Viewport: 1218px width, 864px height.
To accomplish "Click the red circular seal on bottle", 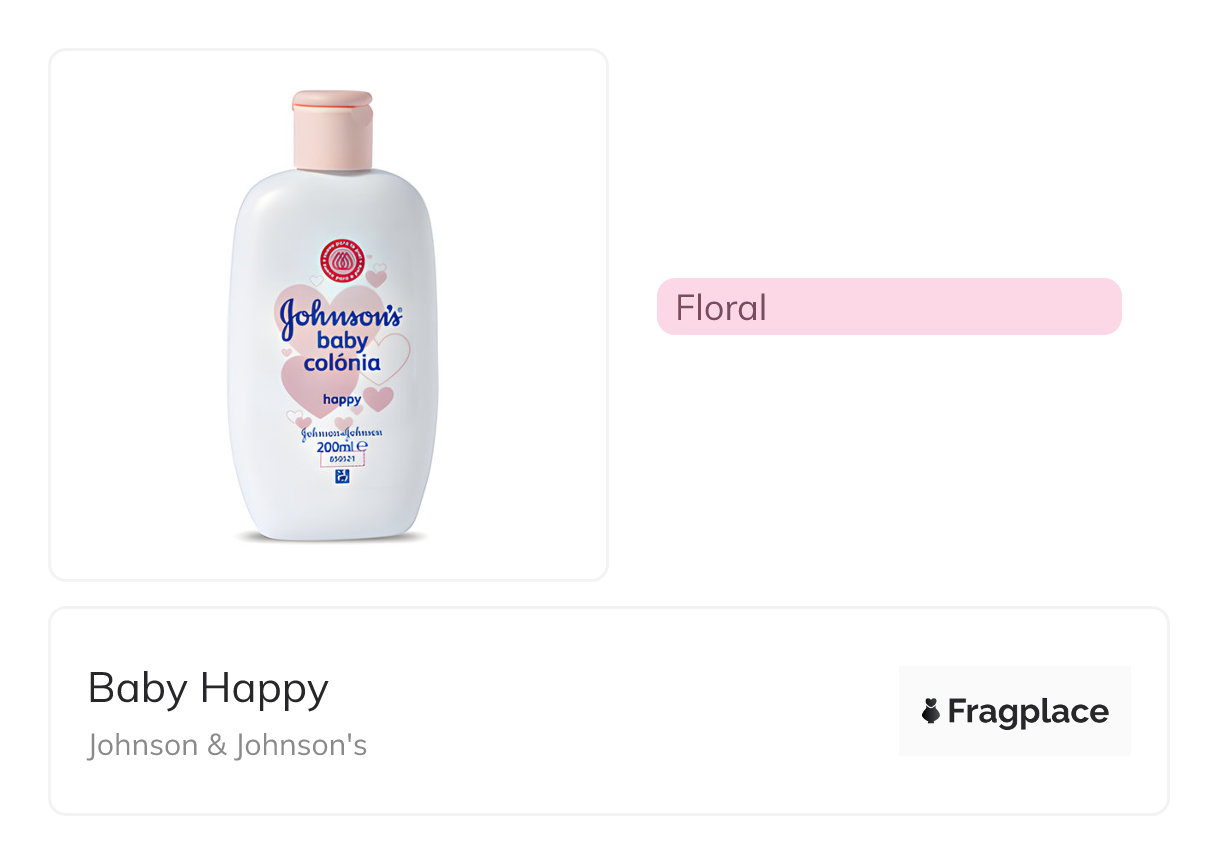I will coord(340,261).
